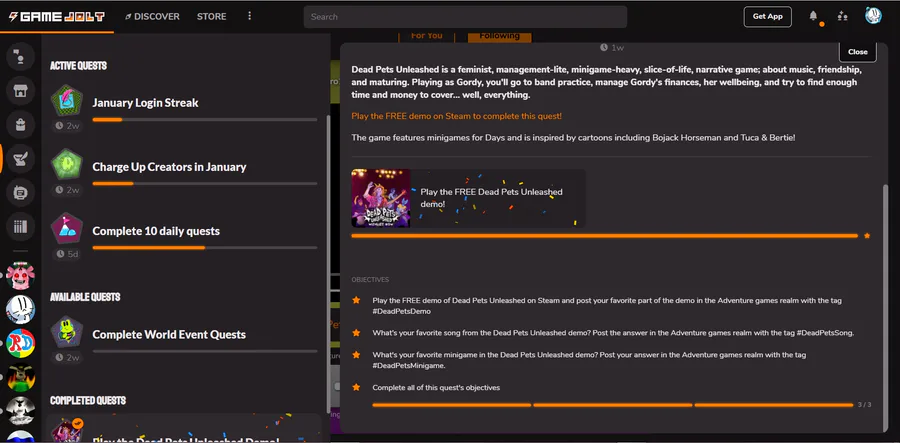Focus the Search field

(x=465, y=17)
